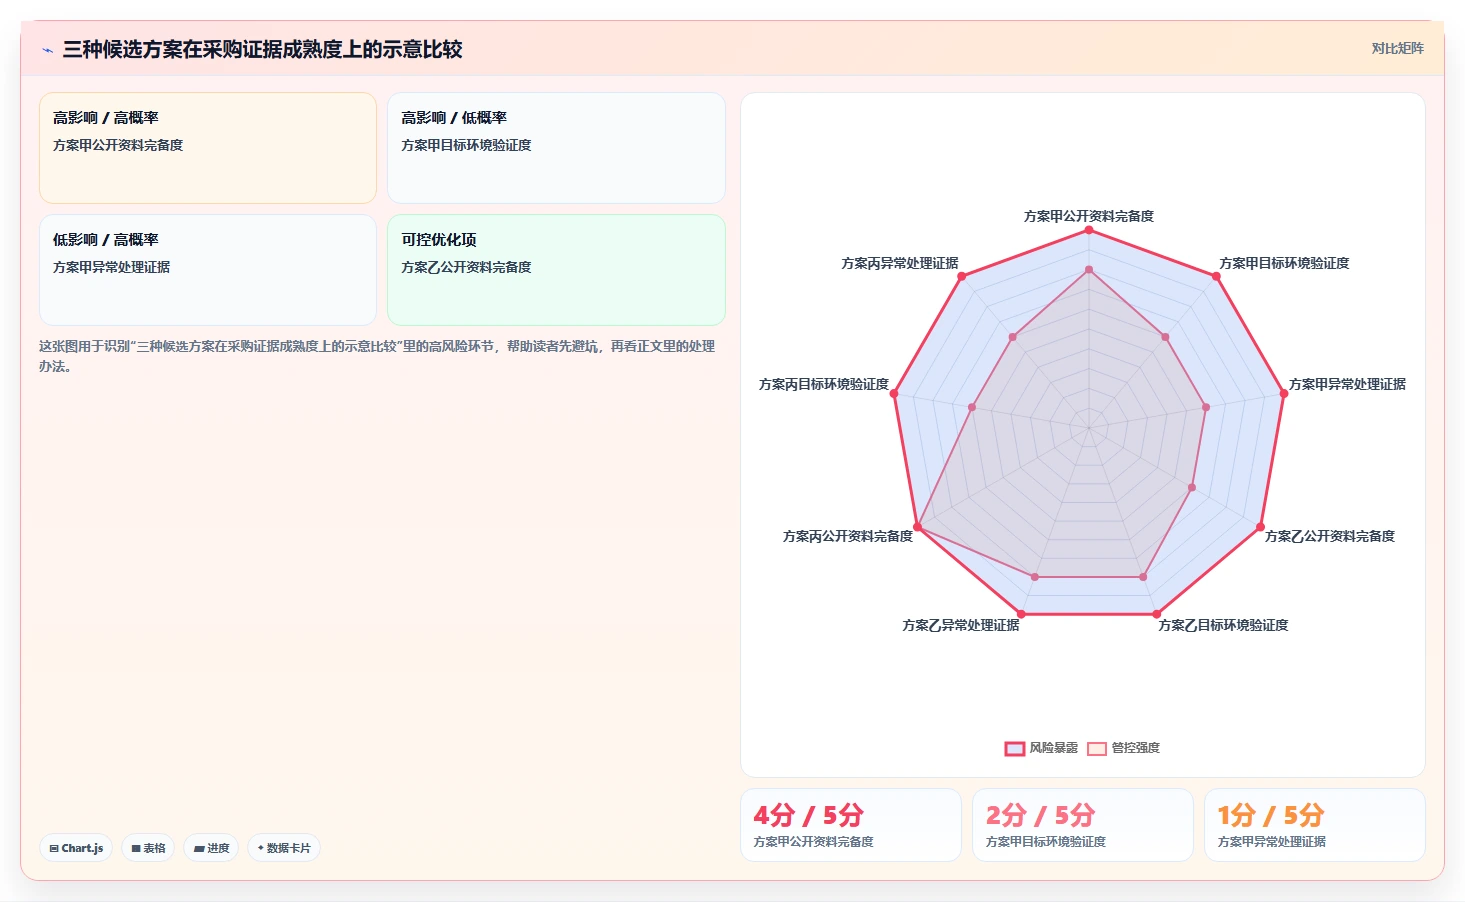Click radar axis label 方案乙目标环境验证度
Image resolution: width=1465 pixels, height=902 pixels.
[x=1223, y=625]
